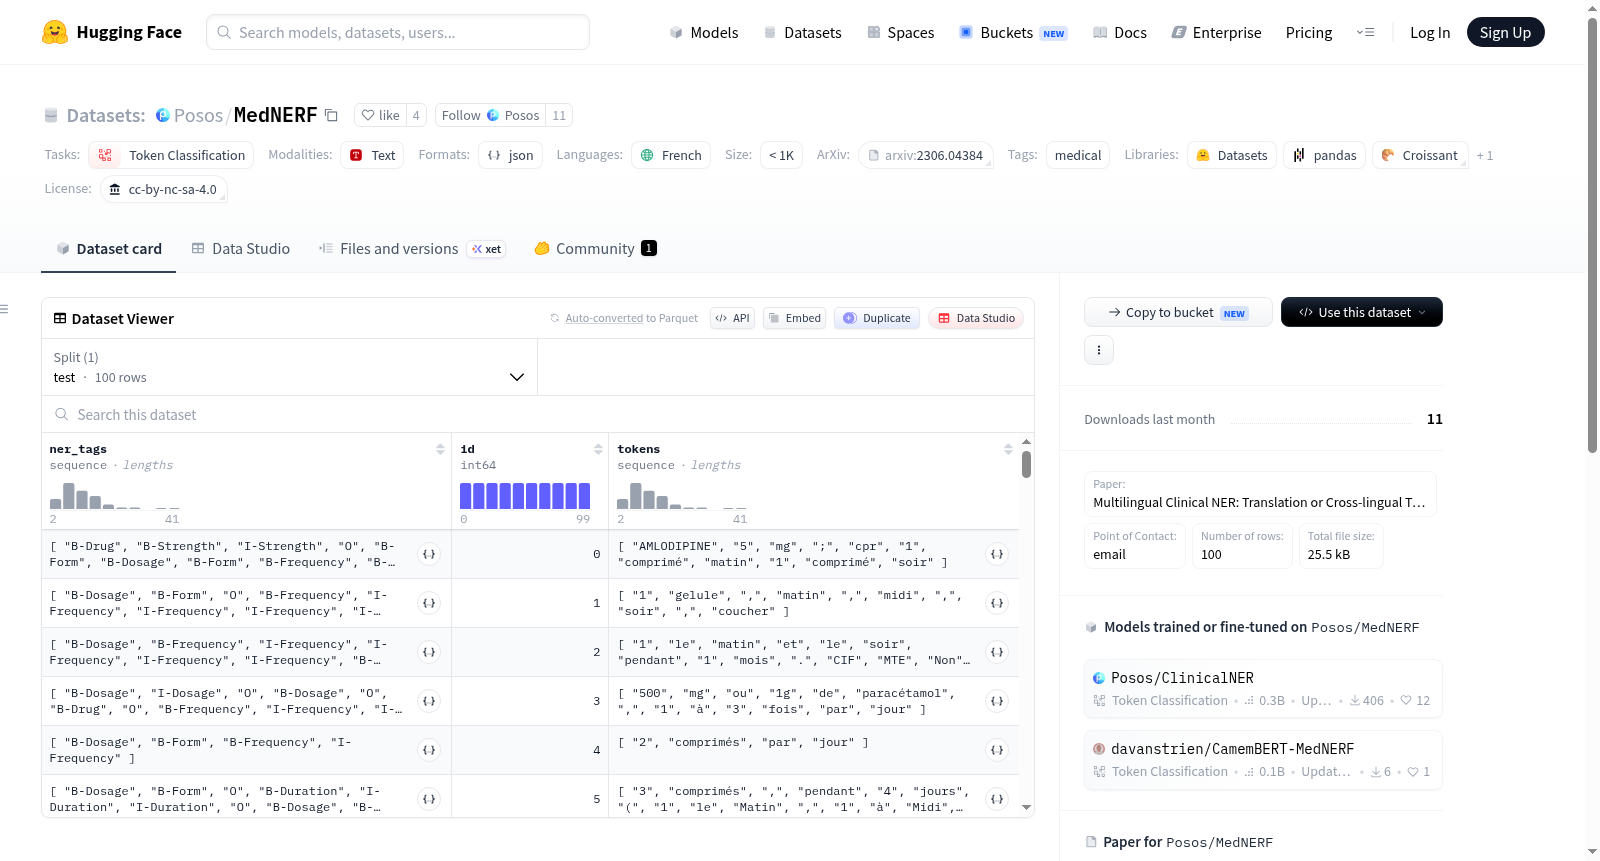1600x861 pixels.
Task: Focus the models and datasets search box
Action: point(398,32)
